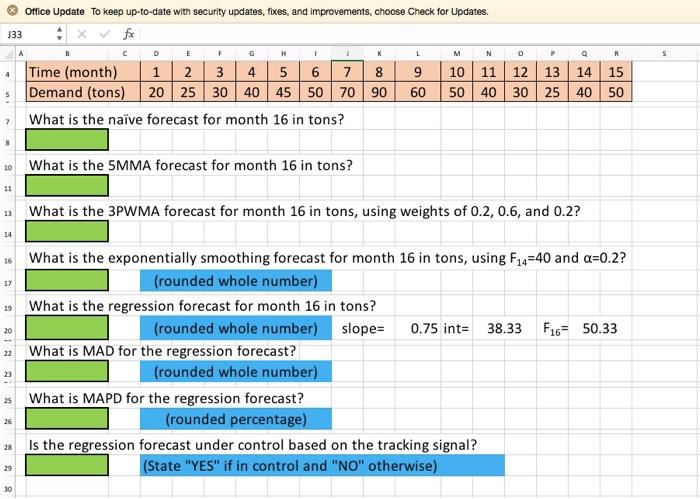Image resolution: width=700 pixels, height=499 pixels.
Task: Click the formula bar cancel X icon
Action: coord(82,34)
